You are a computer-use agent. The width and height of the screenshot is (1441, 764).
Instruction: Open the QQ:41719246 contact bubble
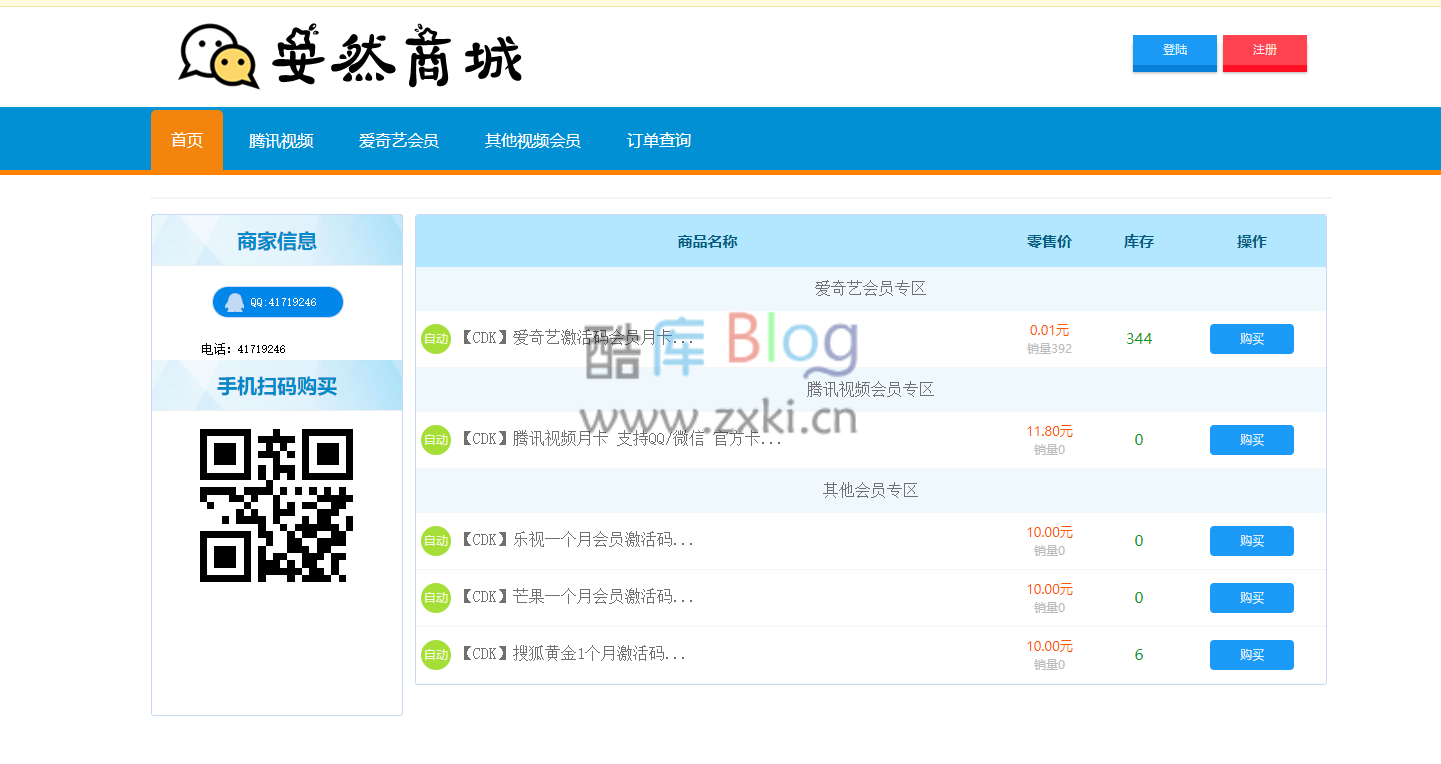[277, 302]
